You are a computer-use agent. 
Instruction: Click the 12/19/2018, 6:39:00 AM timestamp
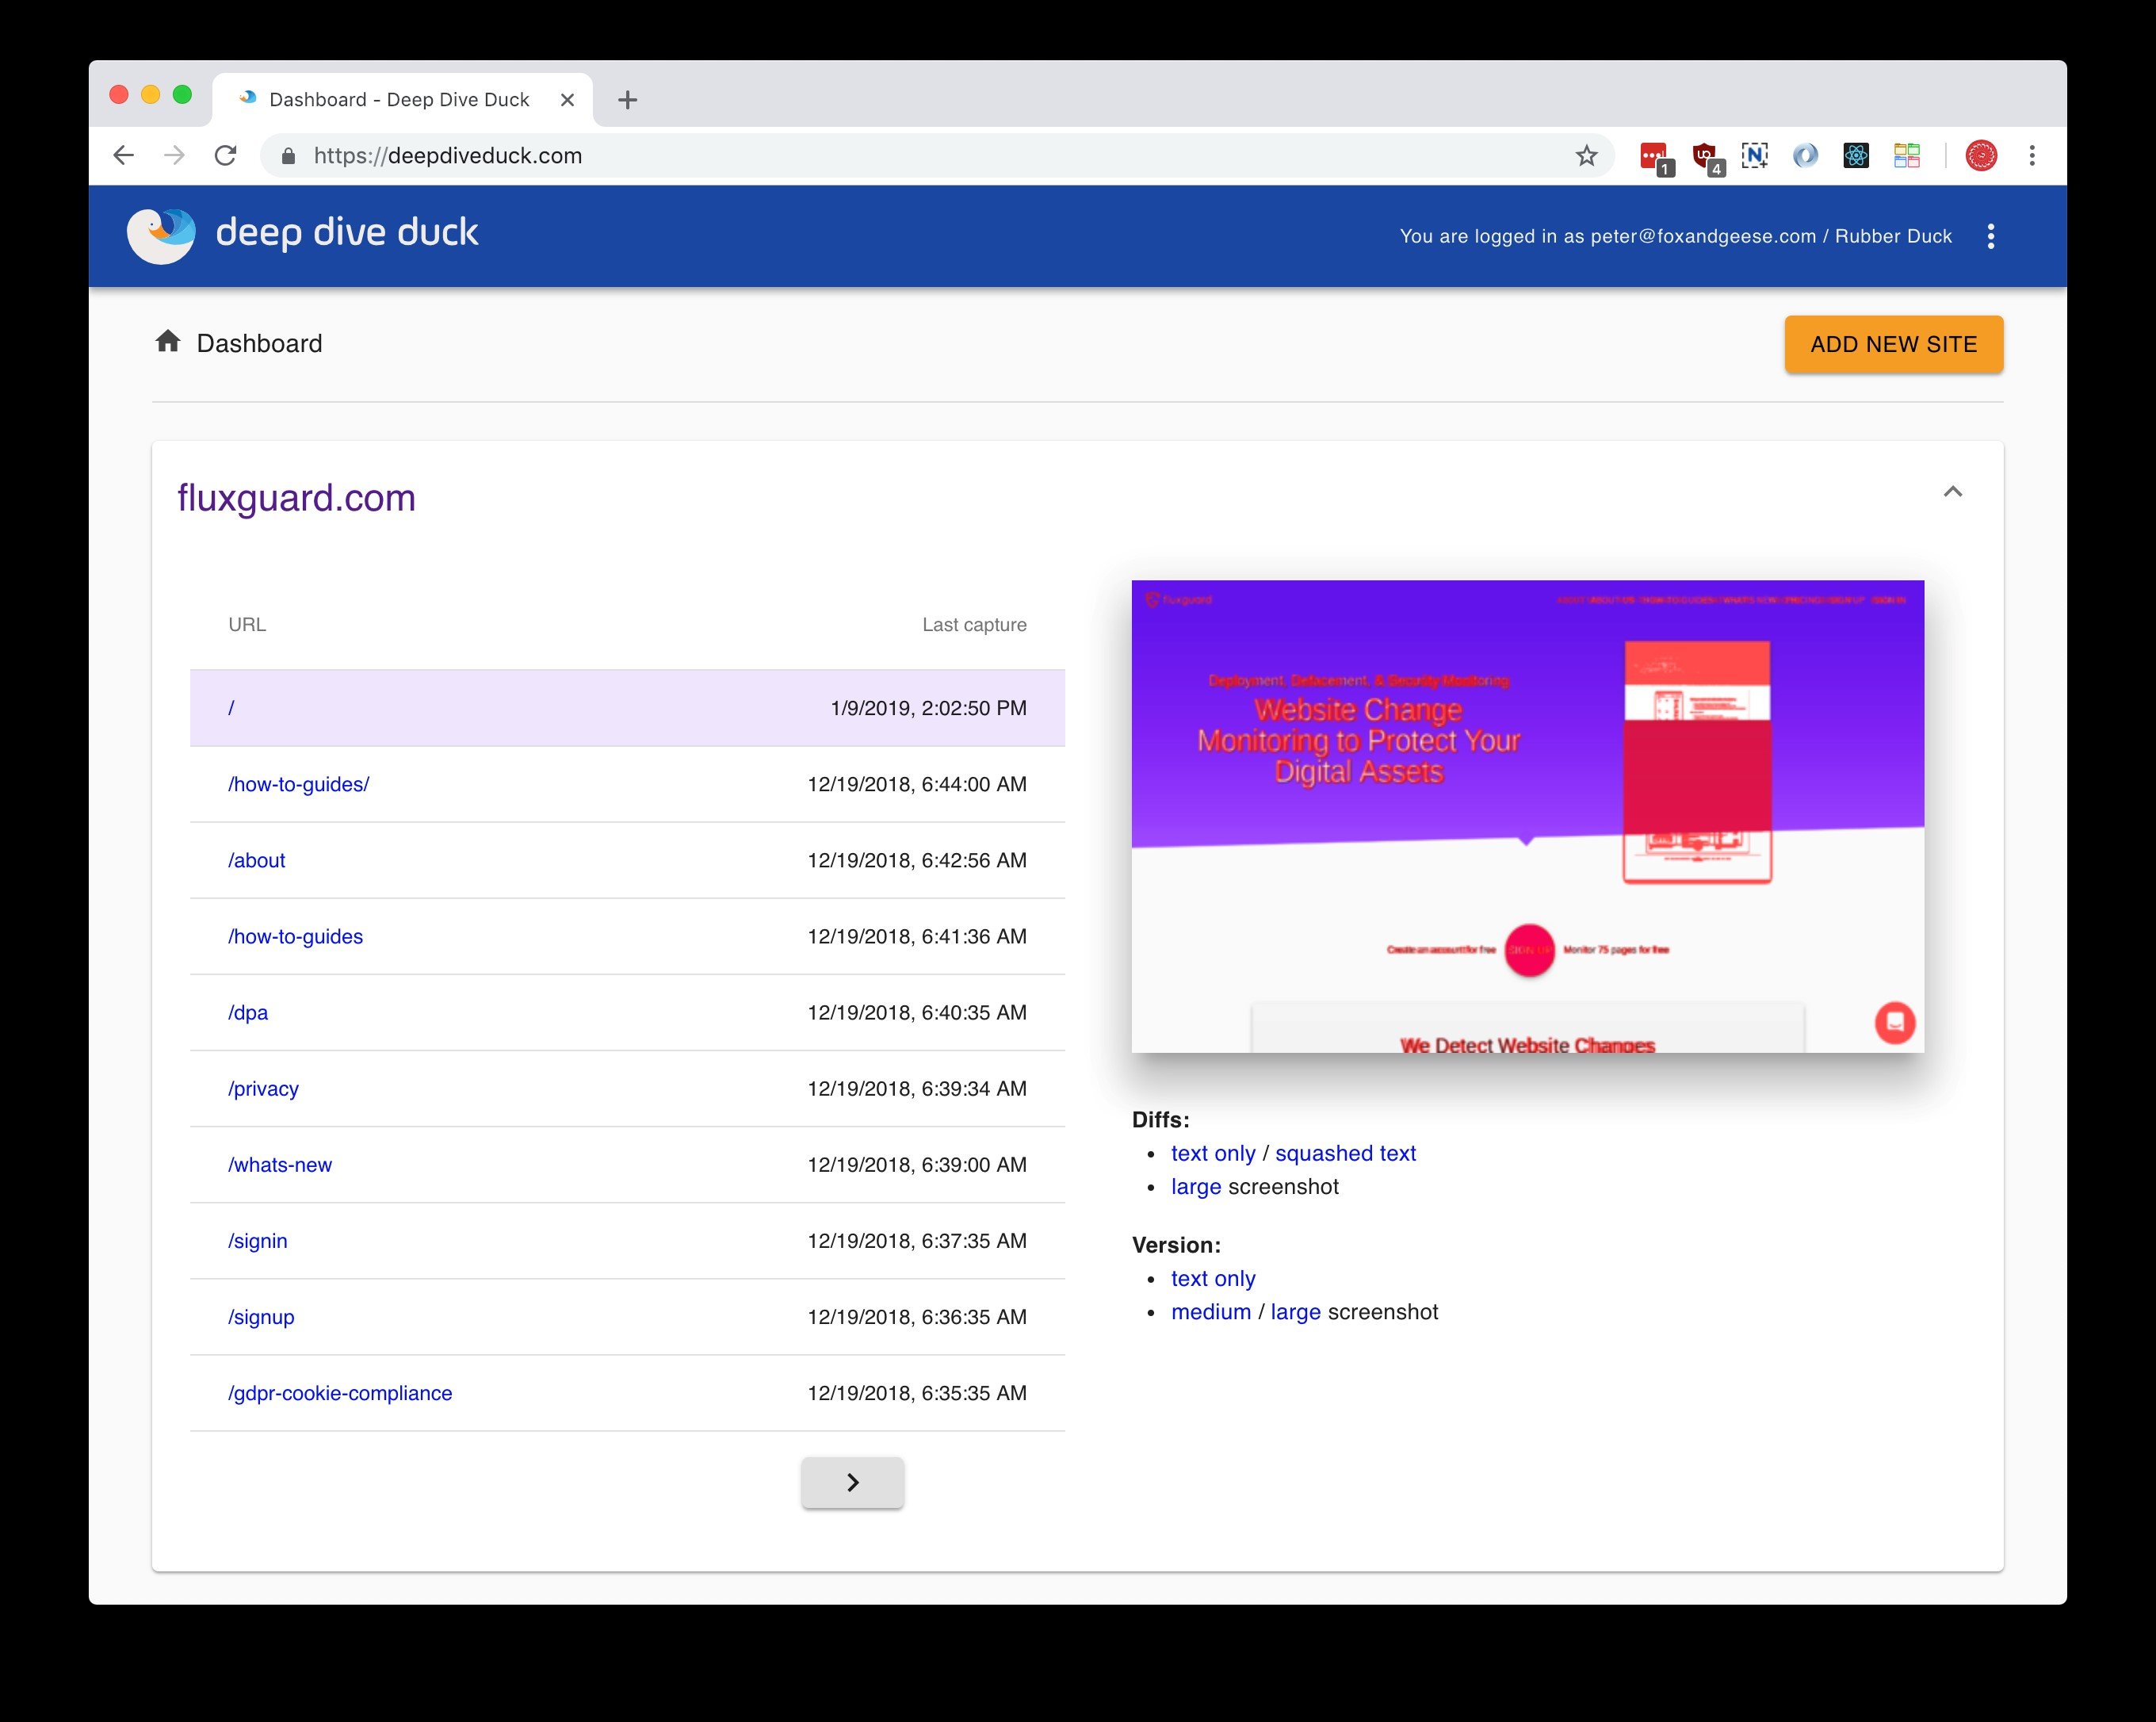point(917,1165)
